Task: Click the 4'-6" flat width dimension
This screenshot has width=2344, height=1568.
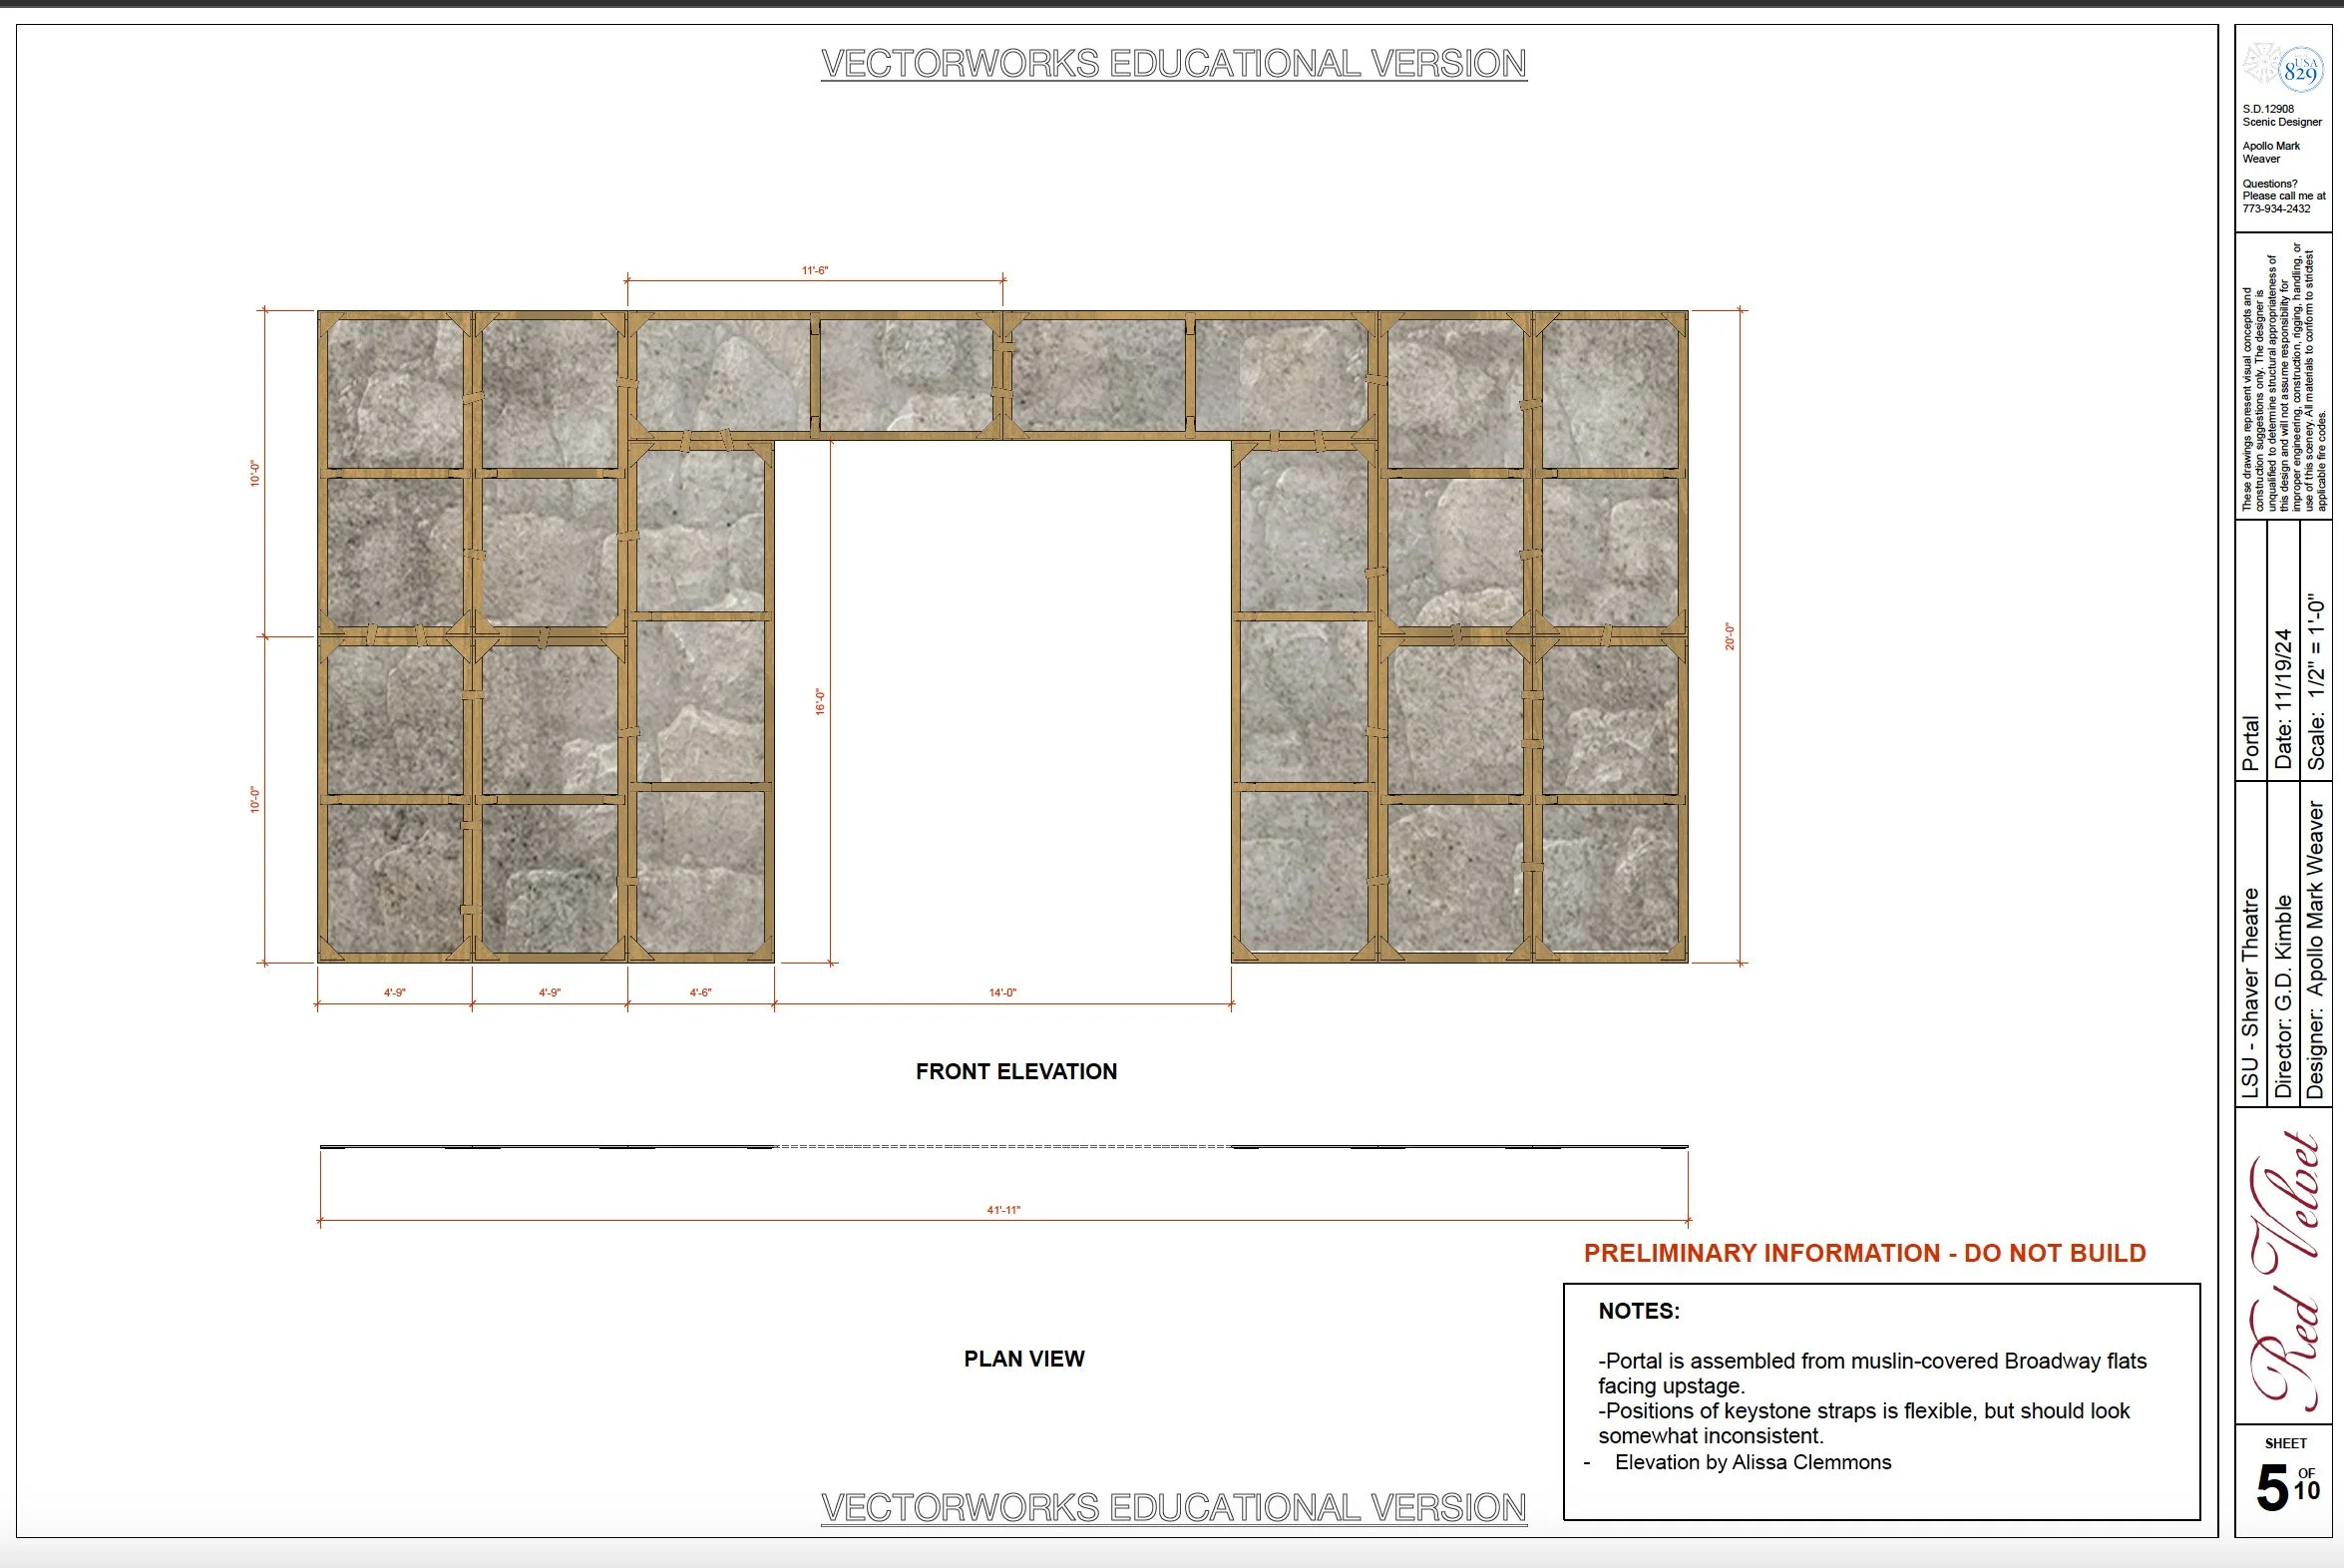Action: (700, 992)
